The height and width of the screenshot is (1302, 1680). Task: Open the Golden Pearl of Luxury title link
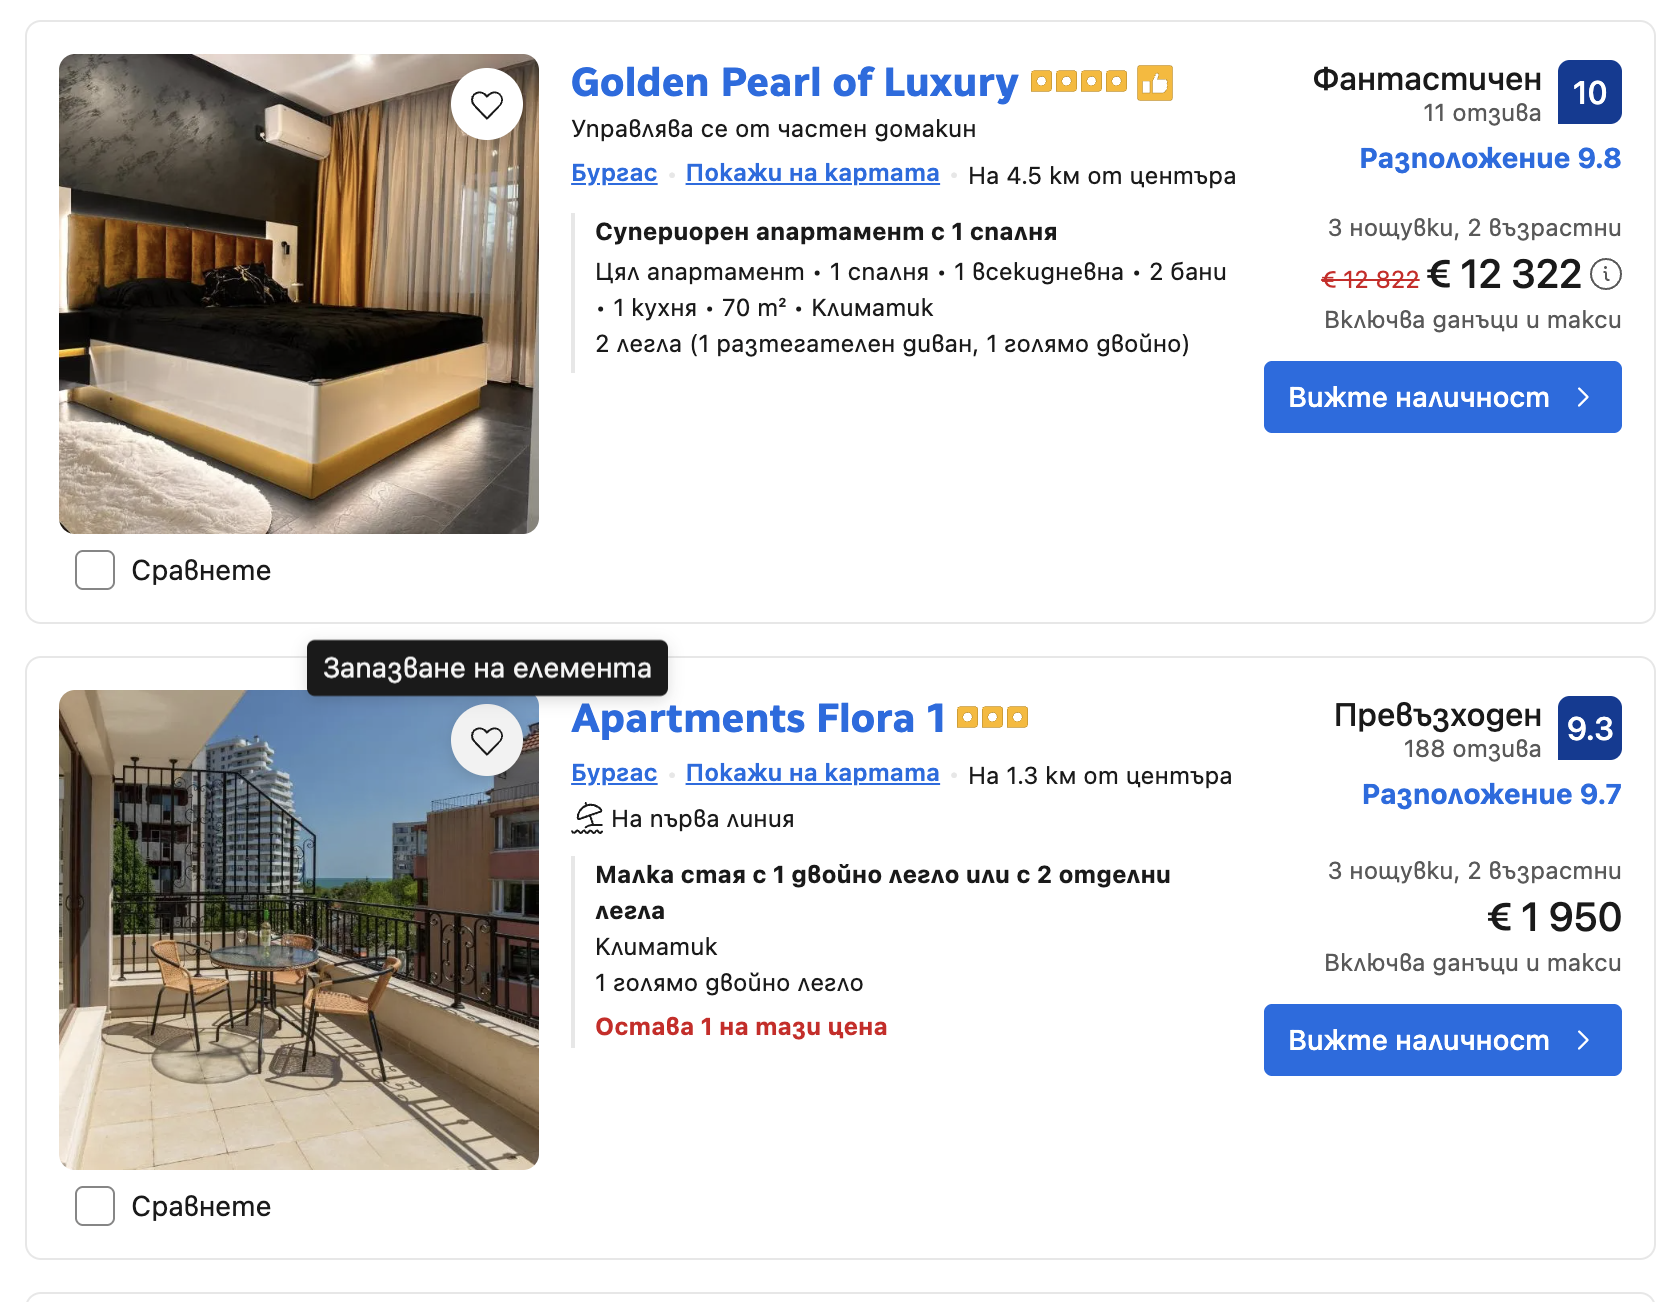tap(795, 82)
